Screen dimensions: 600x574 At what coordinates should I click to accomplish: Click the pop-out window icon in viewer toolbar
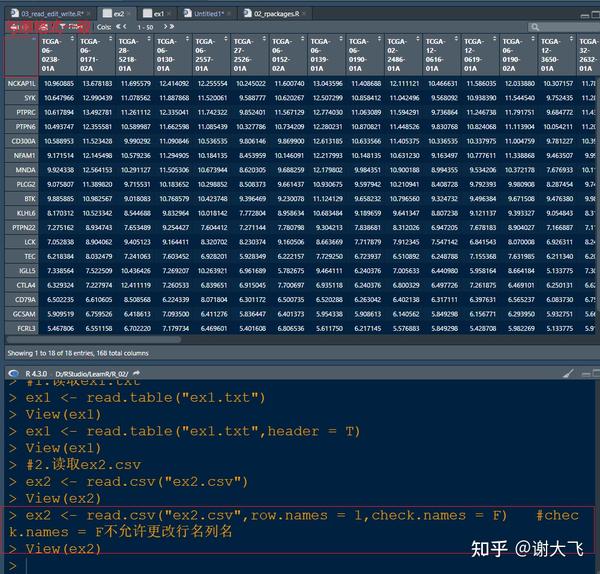tap(44, 27)
